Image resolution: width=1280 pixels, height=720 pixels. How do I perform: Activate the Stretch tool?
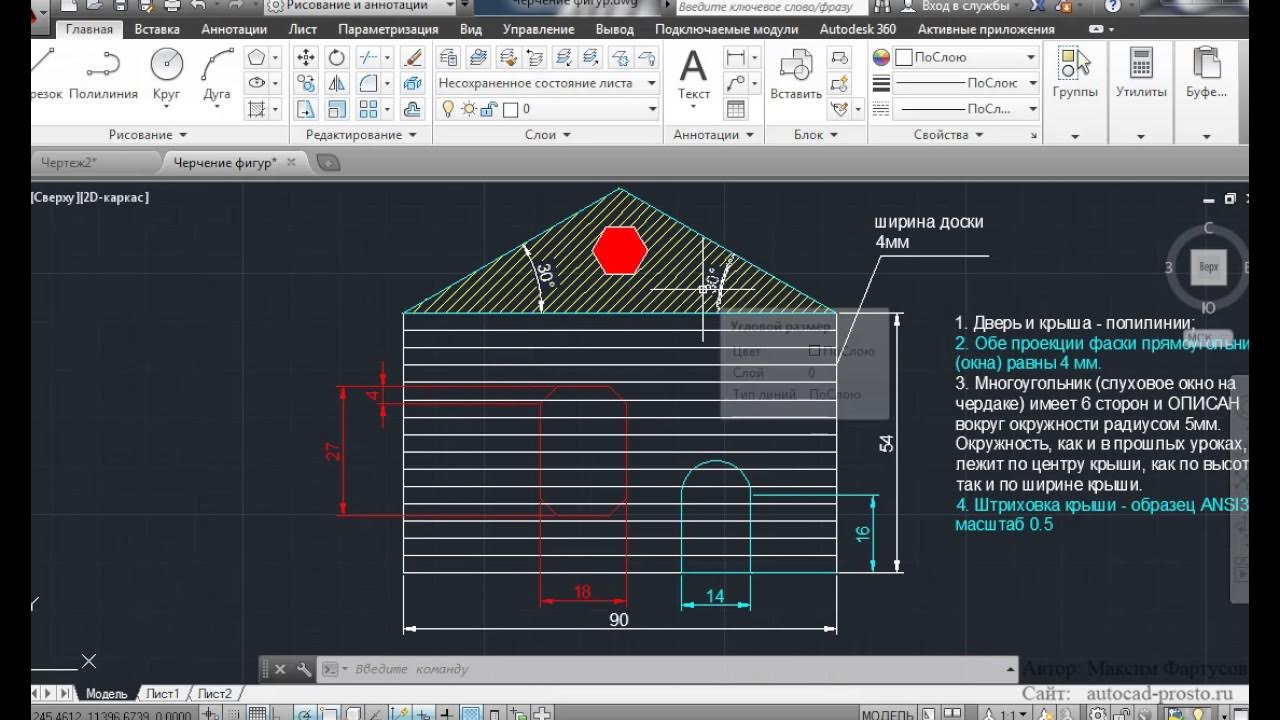[x=306, y=109]
